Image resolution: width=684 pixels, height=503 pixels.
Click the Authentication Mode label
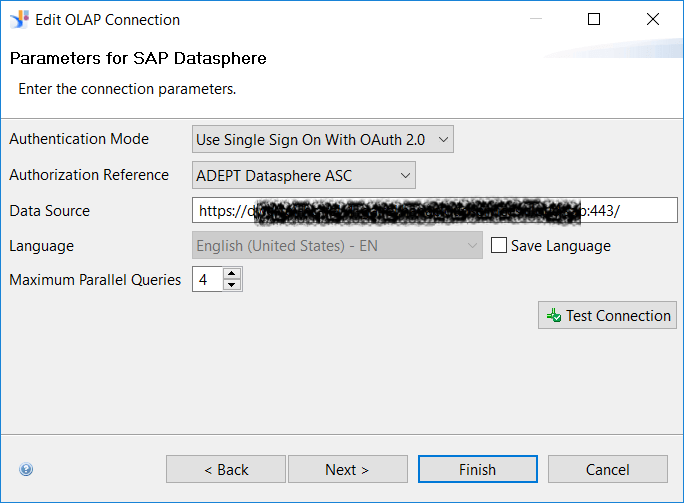79,139
